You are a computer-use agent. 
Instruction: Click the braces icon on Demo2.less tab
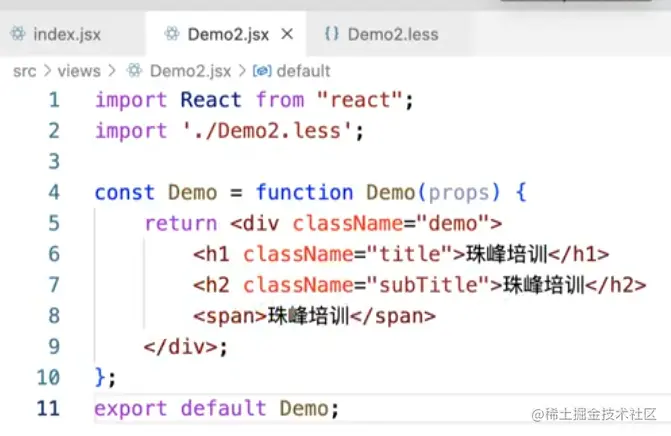click(x=332, y=34)
